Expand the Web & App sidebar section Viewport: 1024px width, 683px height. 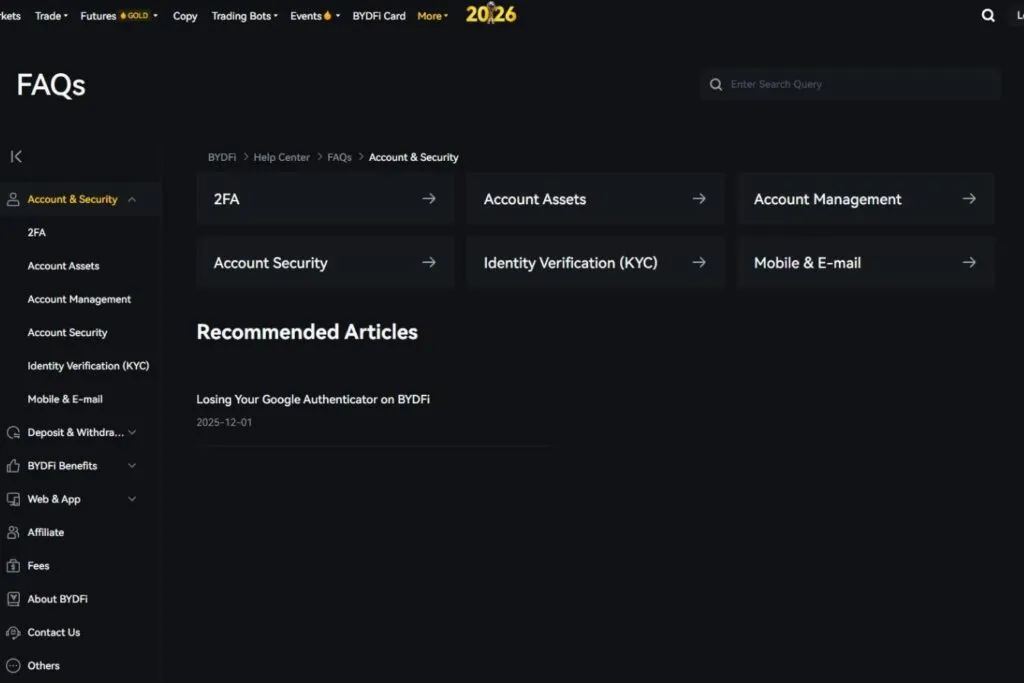coord(132,499)
